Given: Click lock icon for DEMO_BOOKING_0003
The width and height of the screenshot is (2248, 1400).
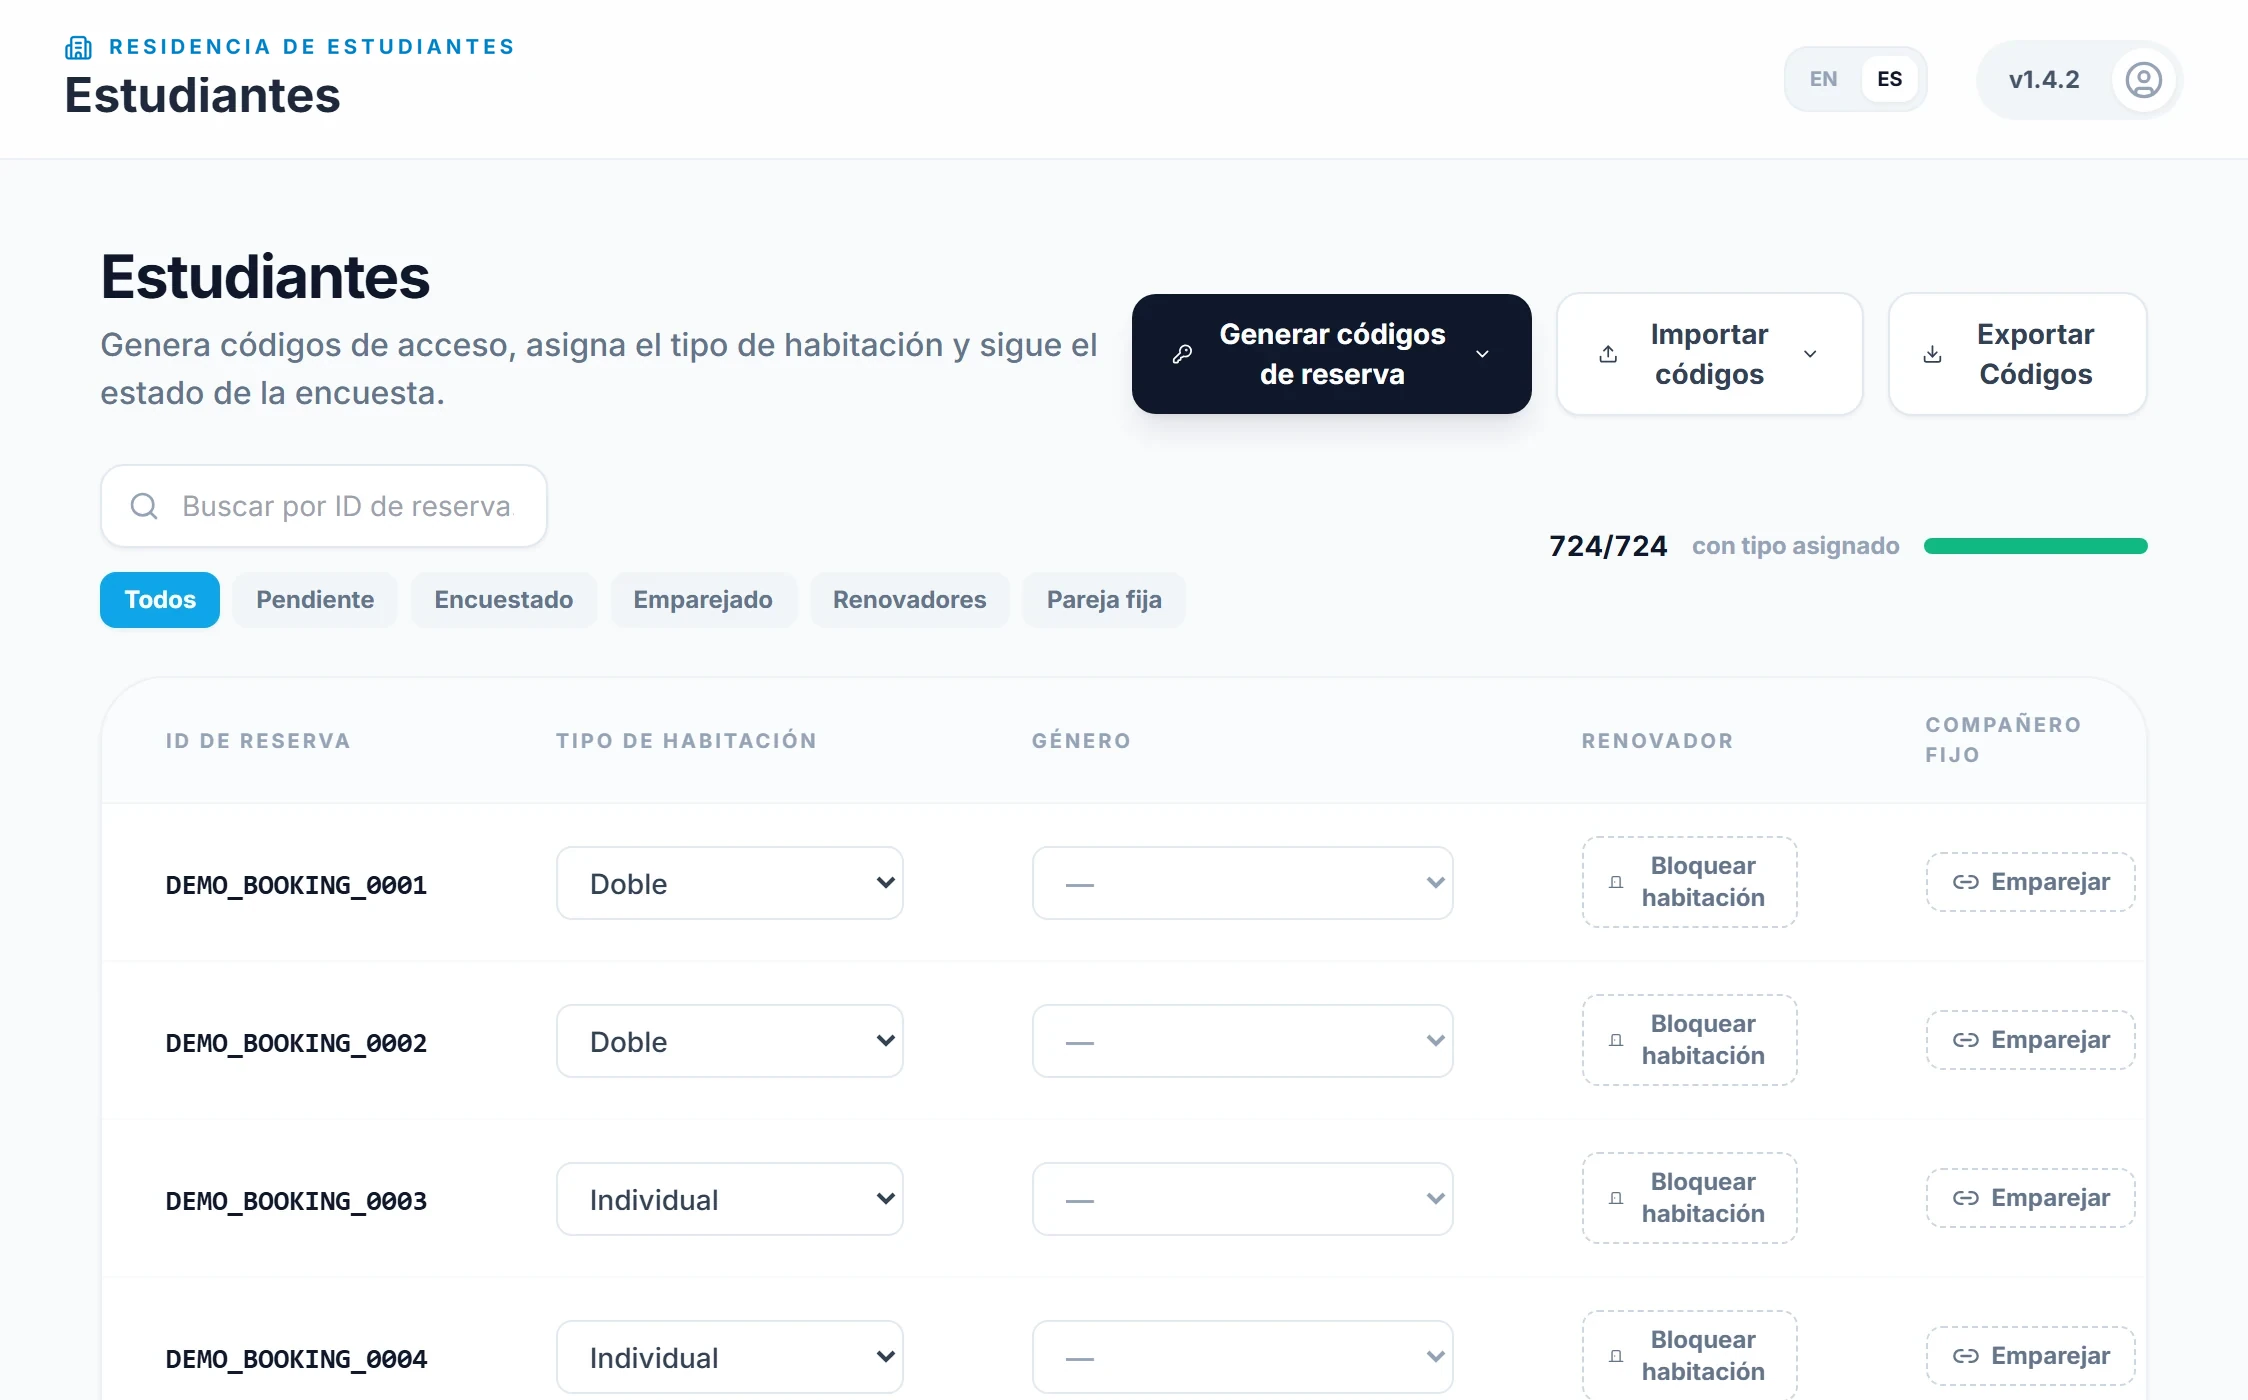Looking at the screenshot, I should [1616, 1198].
